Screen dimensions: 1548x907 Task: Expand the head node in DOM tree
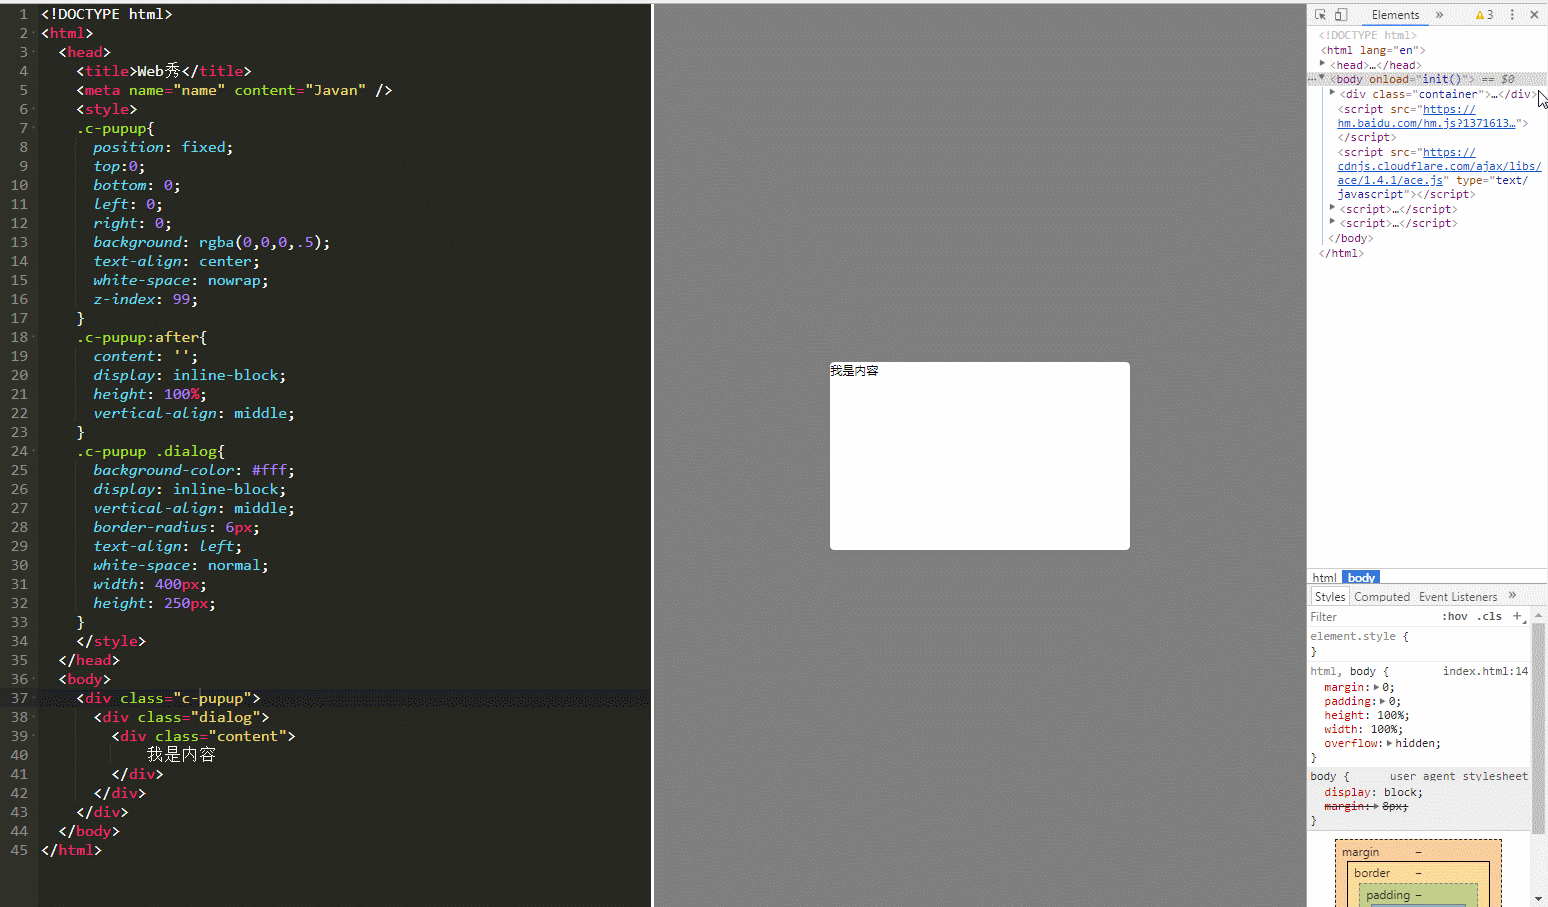(x=1323, y=63)
